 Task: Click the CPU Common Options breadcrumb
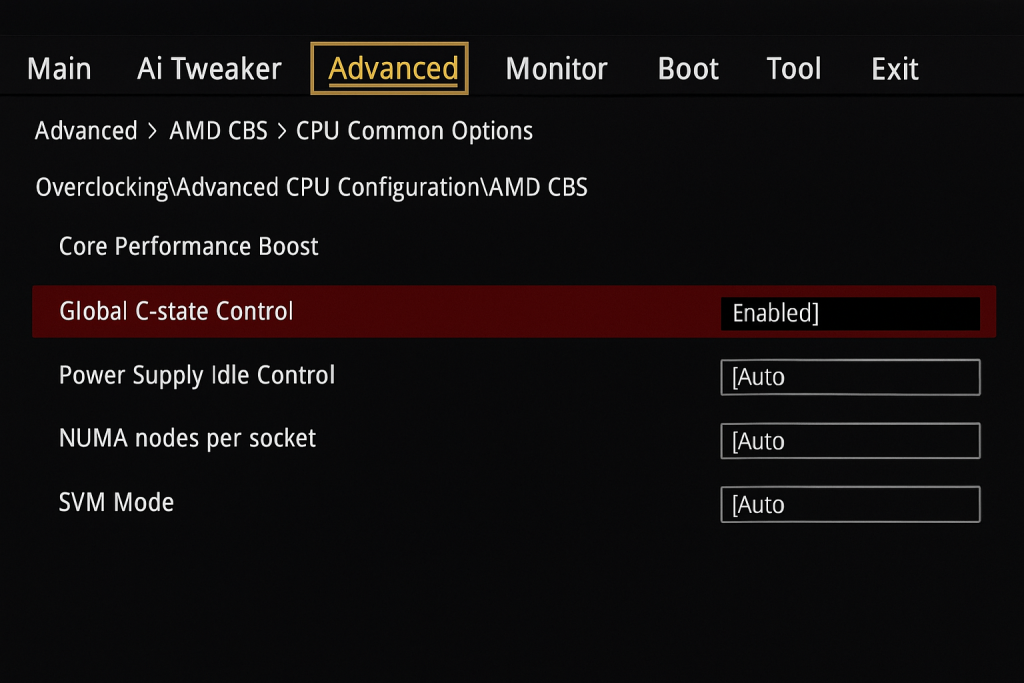click(414, 131)
